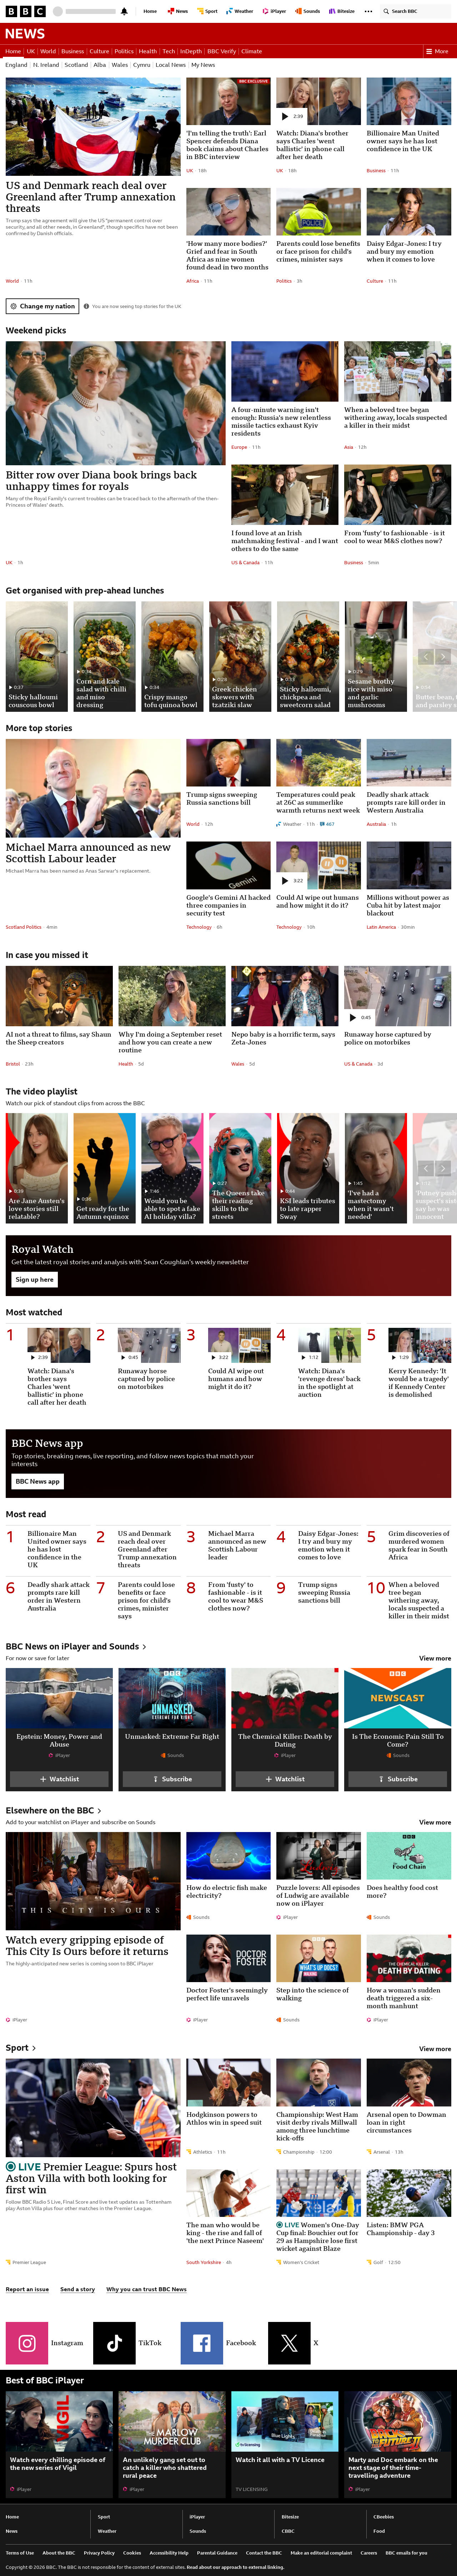Viewport: 457px width, 2576px height.
Task: Open This City Is Ours promo image
Action: 93,1881
